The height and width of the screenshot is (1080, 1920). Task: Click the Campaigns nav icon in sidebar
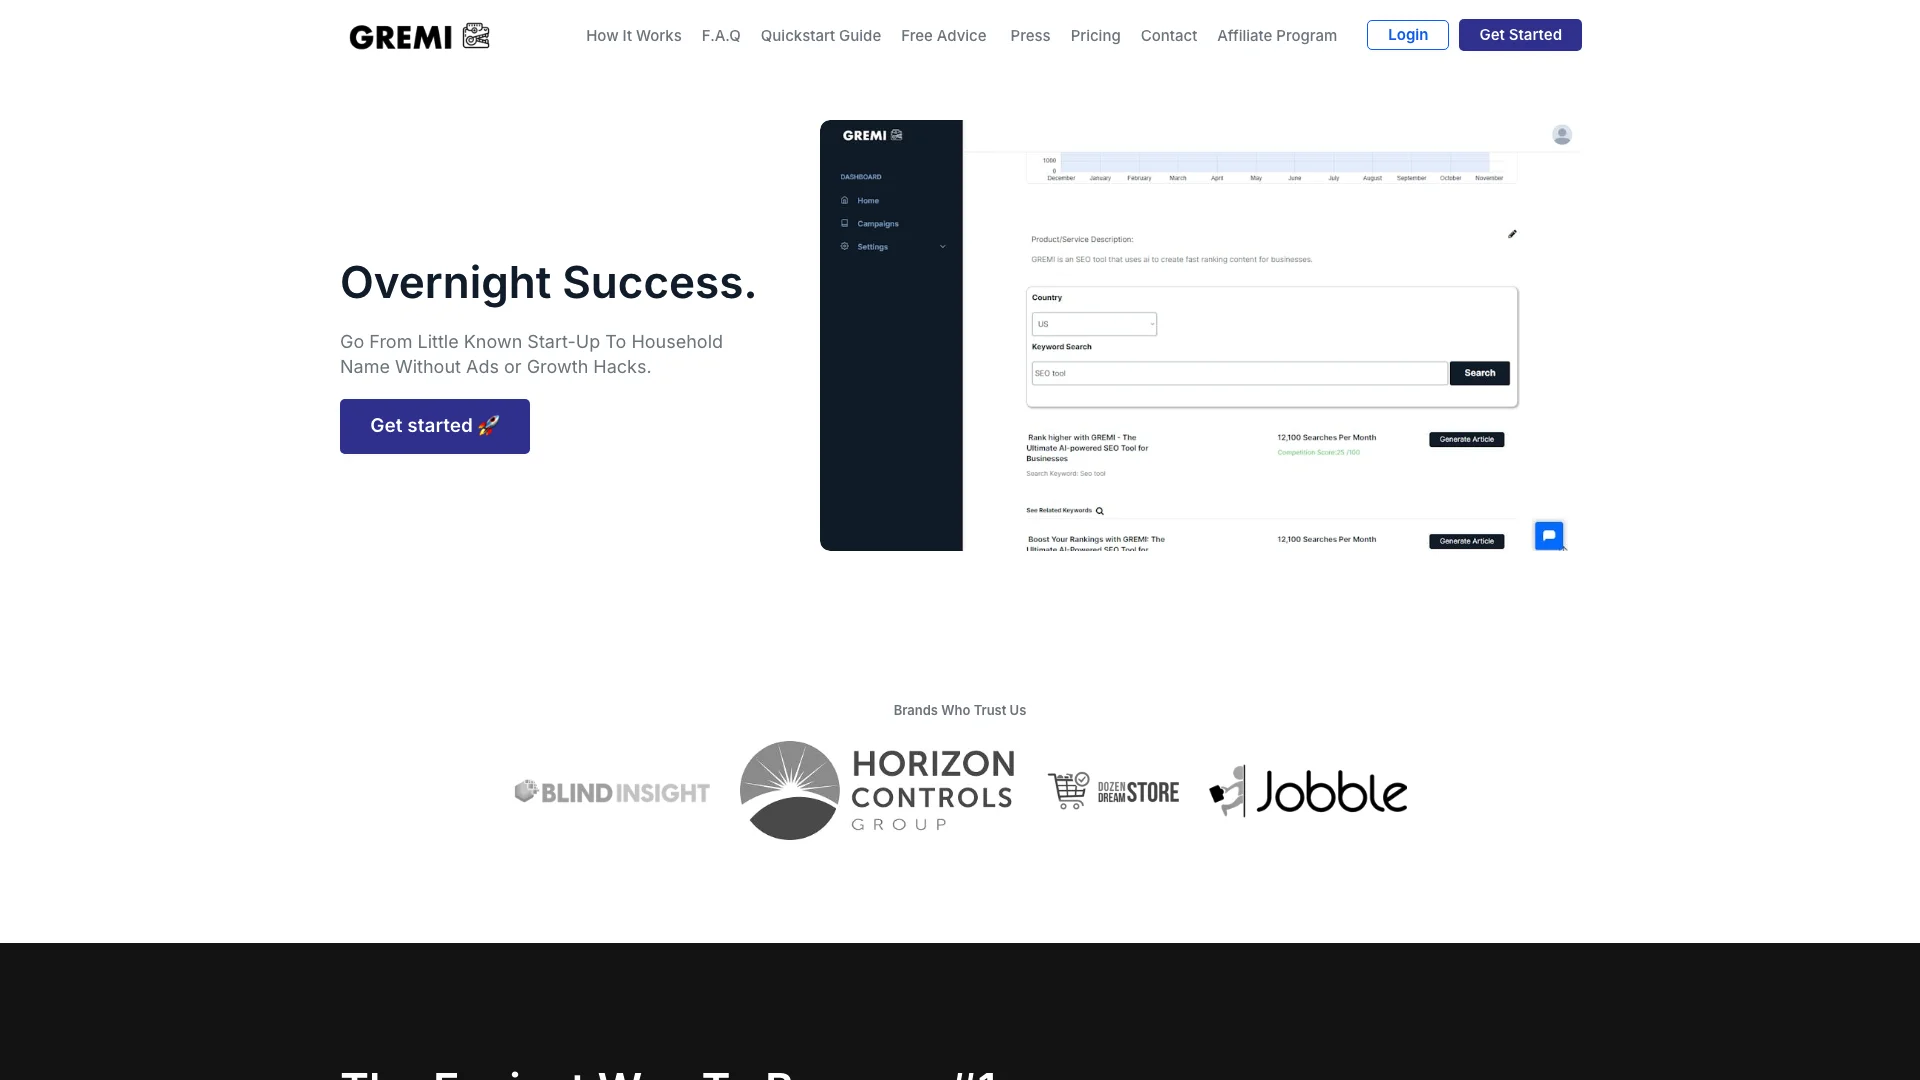(844, 223)
